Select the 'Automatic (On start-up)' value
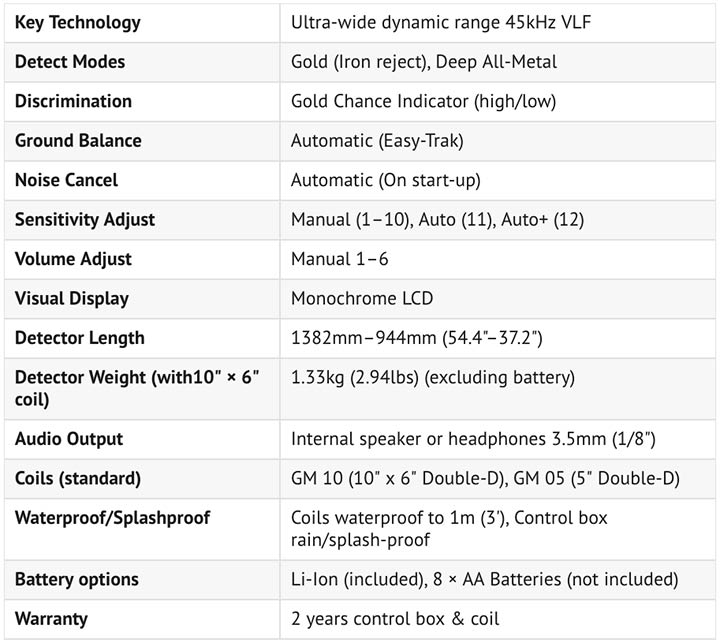This screenshot has height=643, width=720. coord(386,180)
